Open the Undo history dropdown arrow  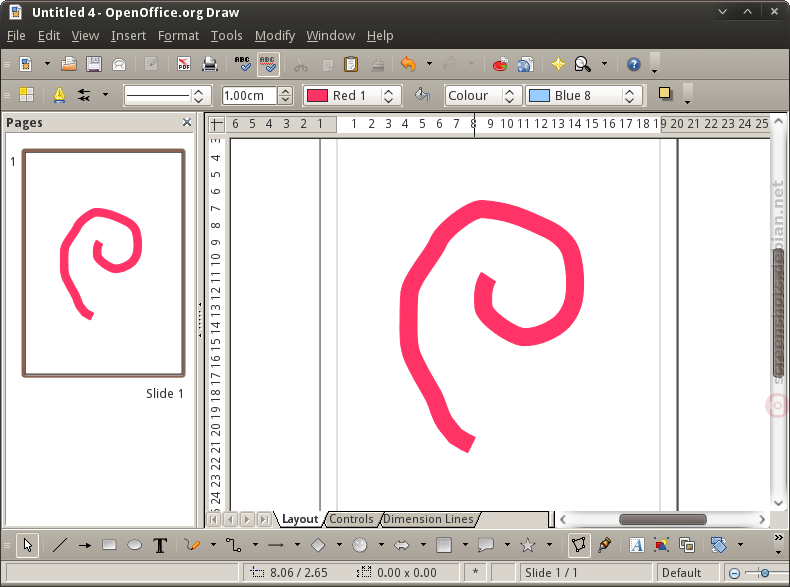429,64
